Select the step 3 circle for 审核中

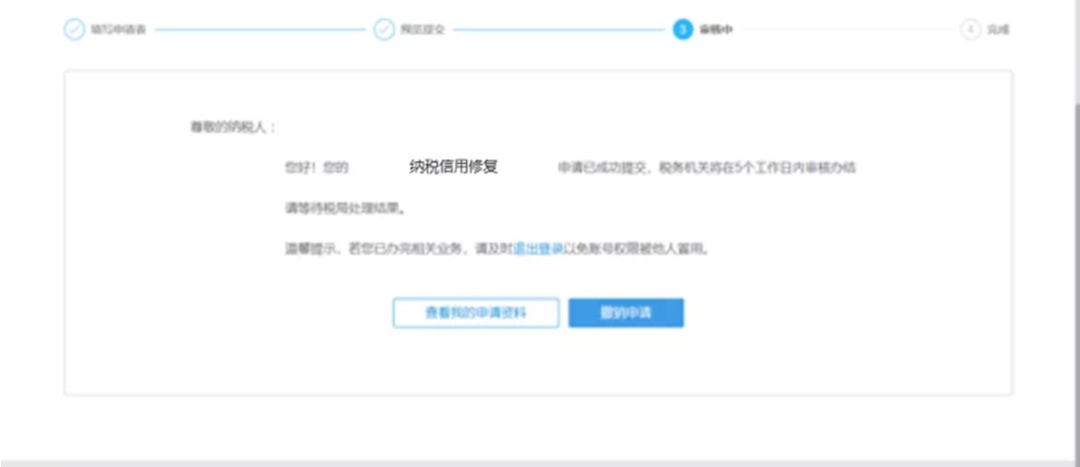tap(683, 30)
